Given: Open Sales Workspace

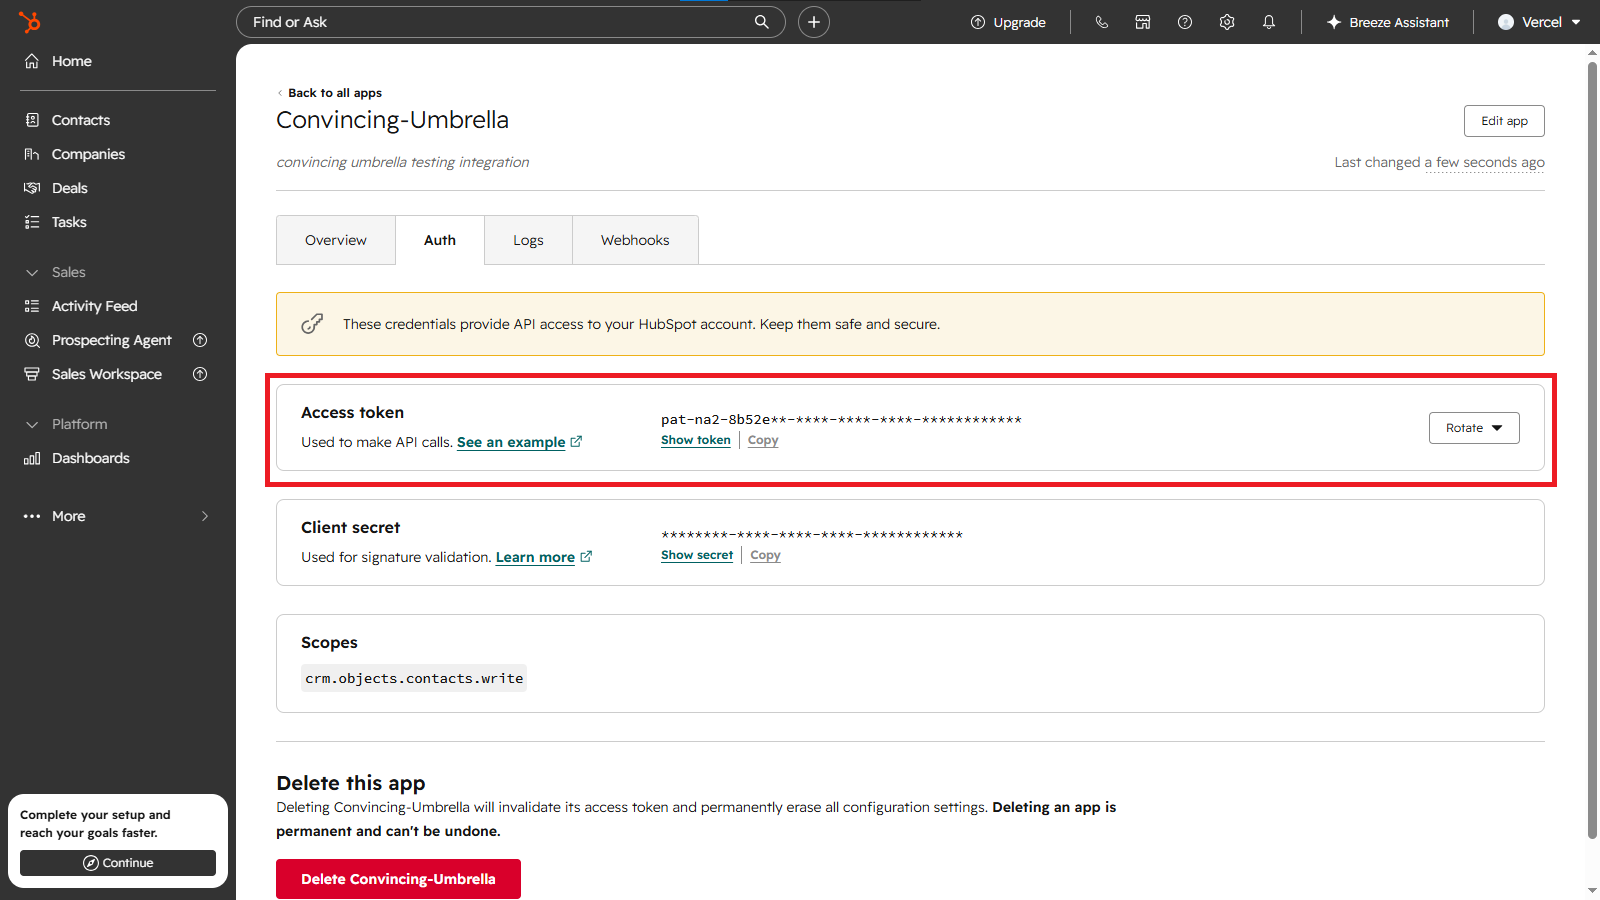Looking at the screenshot, I should [x=106, y=374].
